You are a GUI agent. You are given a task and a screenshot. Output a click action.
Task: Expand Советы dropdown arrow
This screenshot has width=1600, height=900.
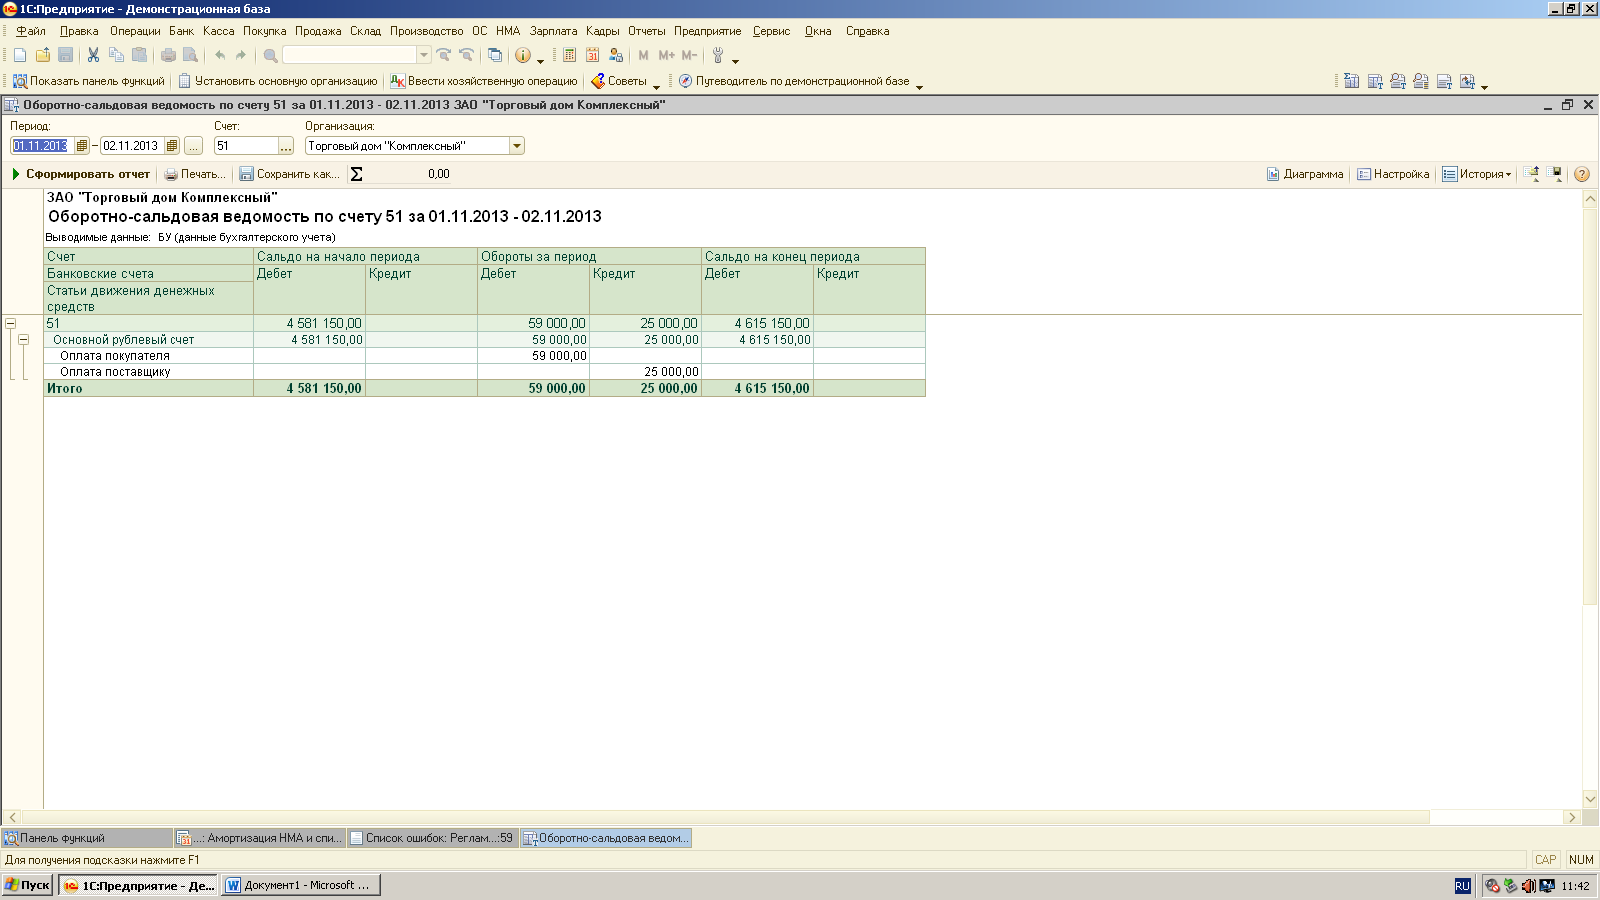[x=656, y=87]
